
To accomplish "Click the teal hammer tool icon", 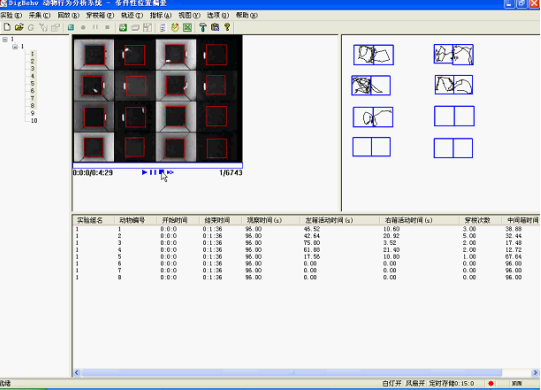I will point(203,27).
